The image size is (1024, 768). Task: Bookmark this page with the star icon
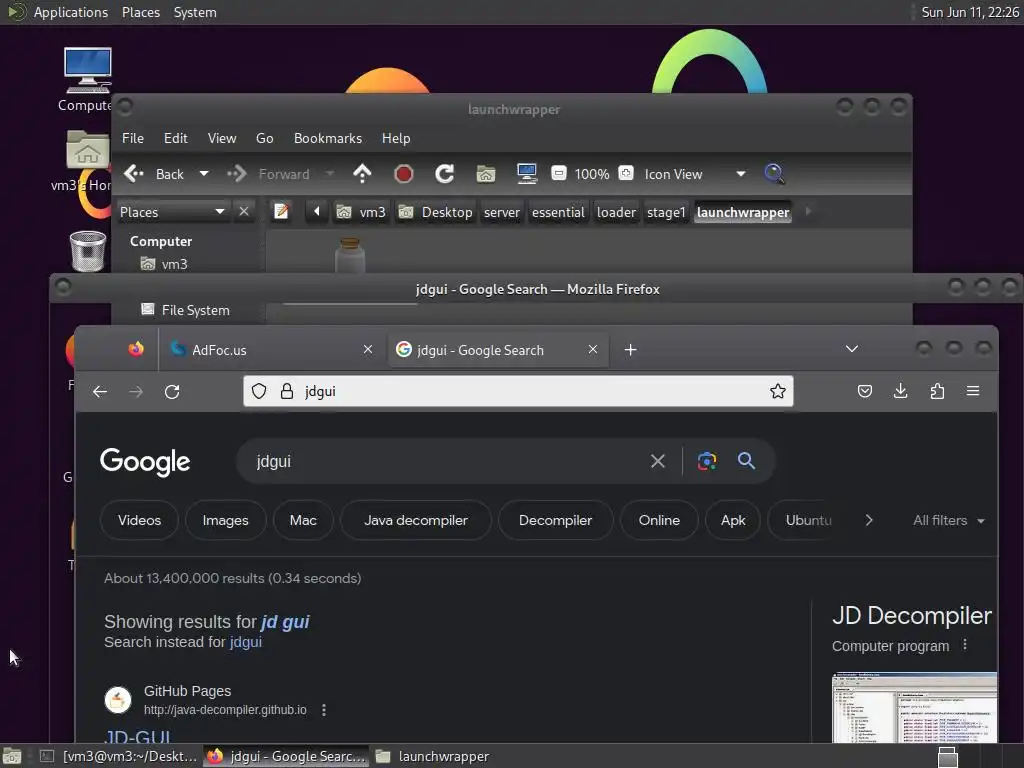click(x=777, y=391)
